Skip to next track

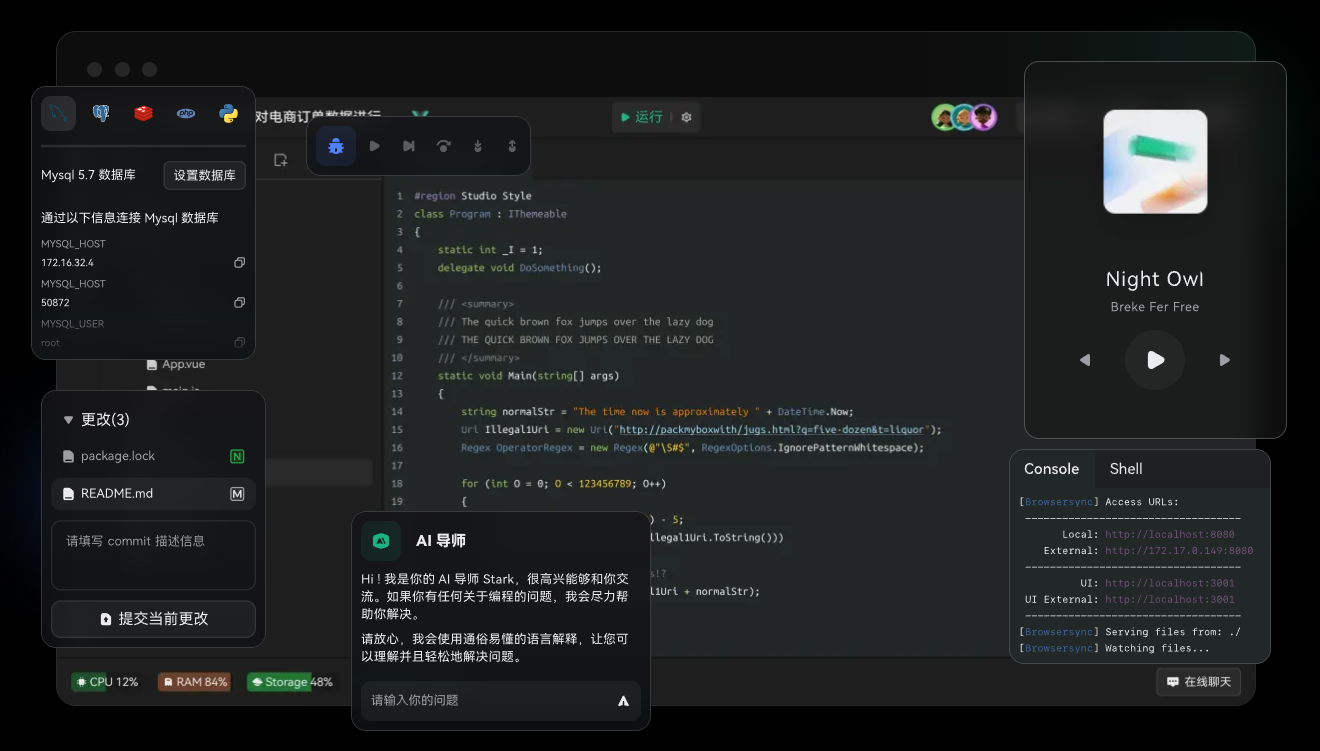tap(1225, 360)
